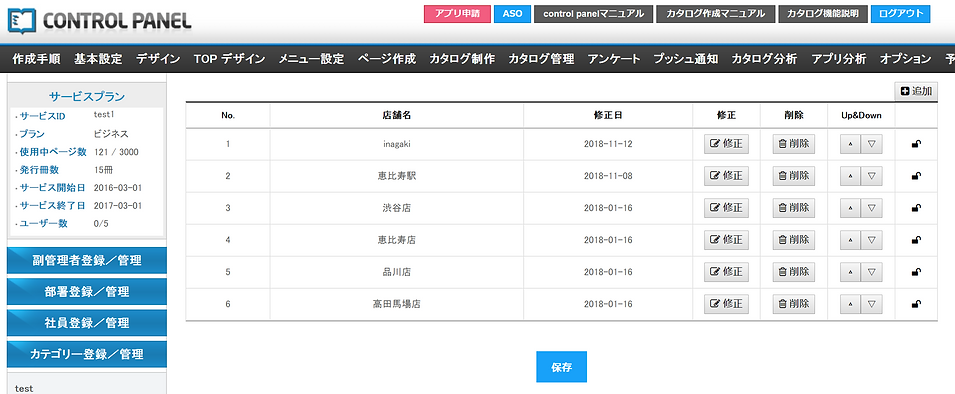955x394 pixels.
Task: Open the アプリ申請 link
Action: click(x=457, y=14)
